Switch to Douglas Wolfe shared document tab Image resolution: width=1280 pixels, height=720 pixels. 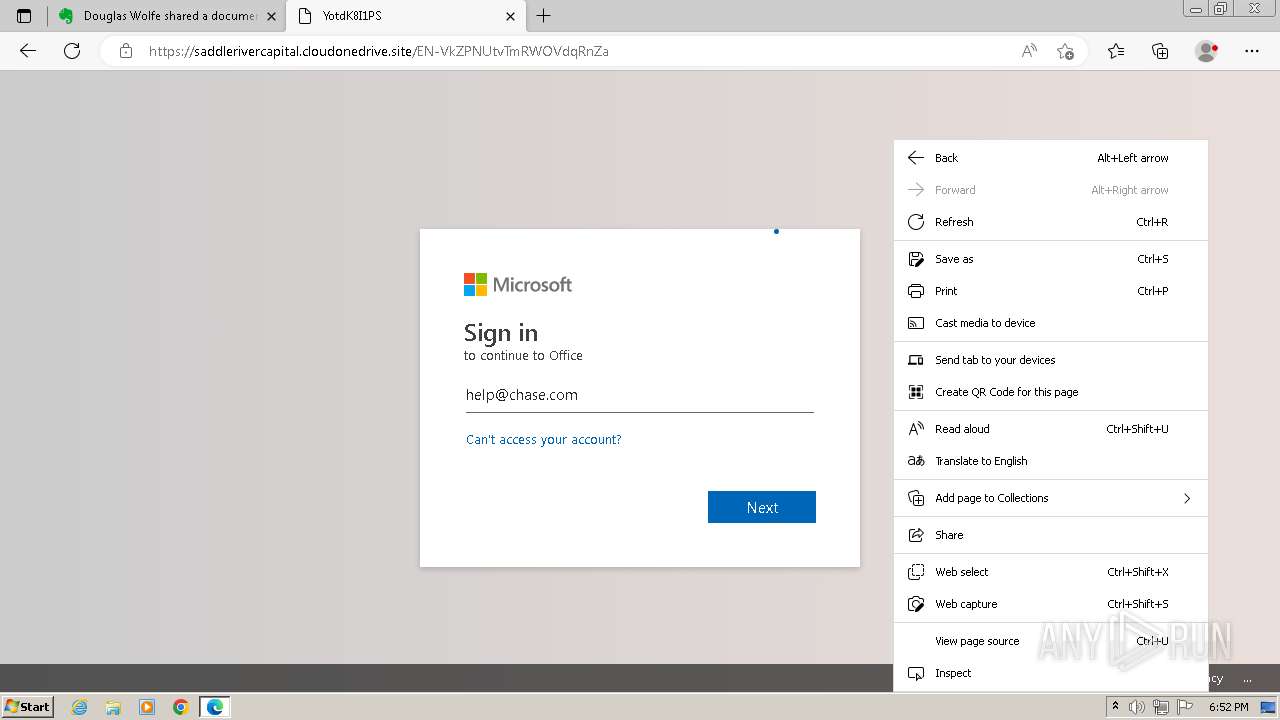tap(167, 16)
